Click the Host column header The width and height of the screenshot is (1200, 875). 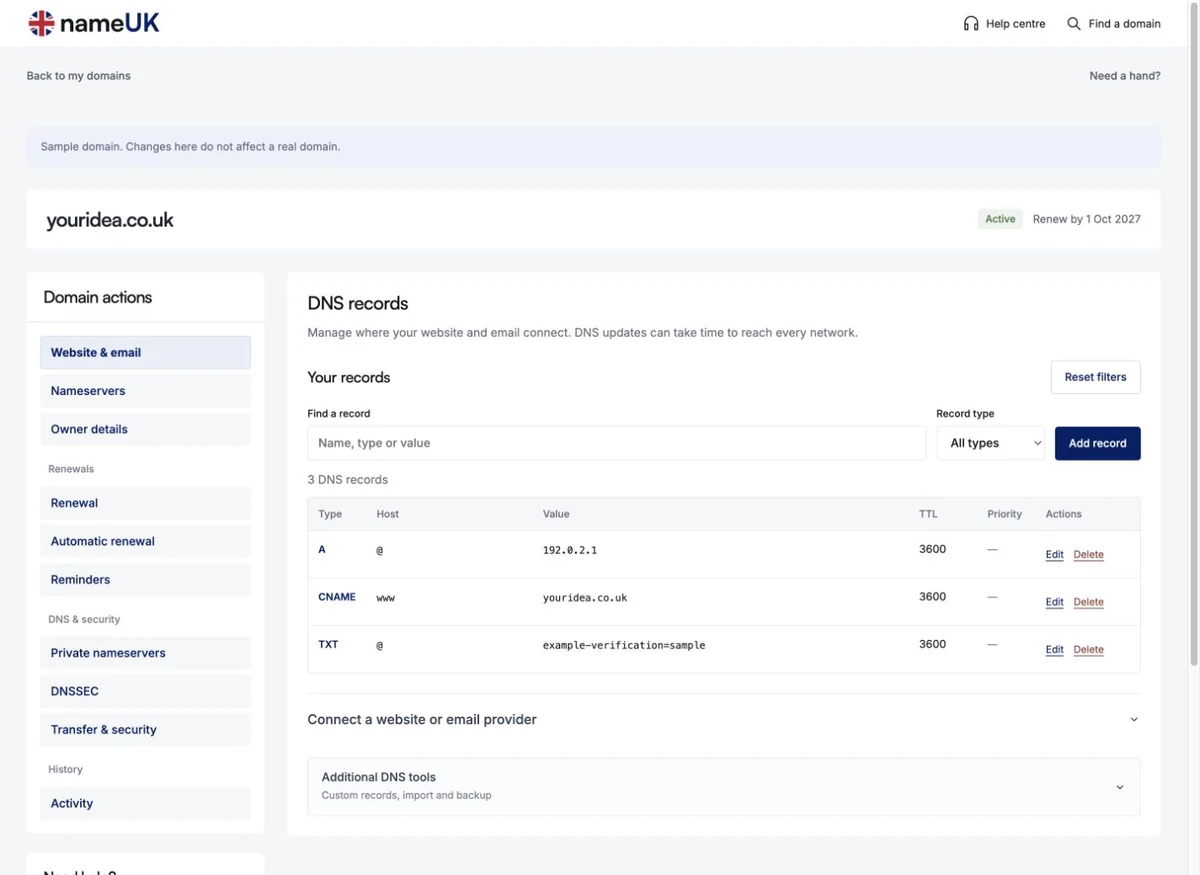(388, 514)
